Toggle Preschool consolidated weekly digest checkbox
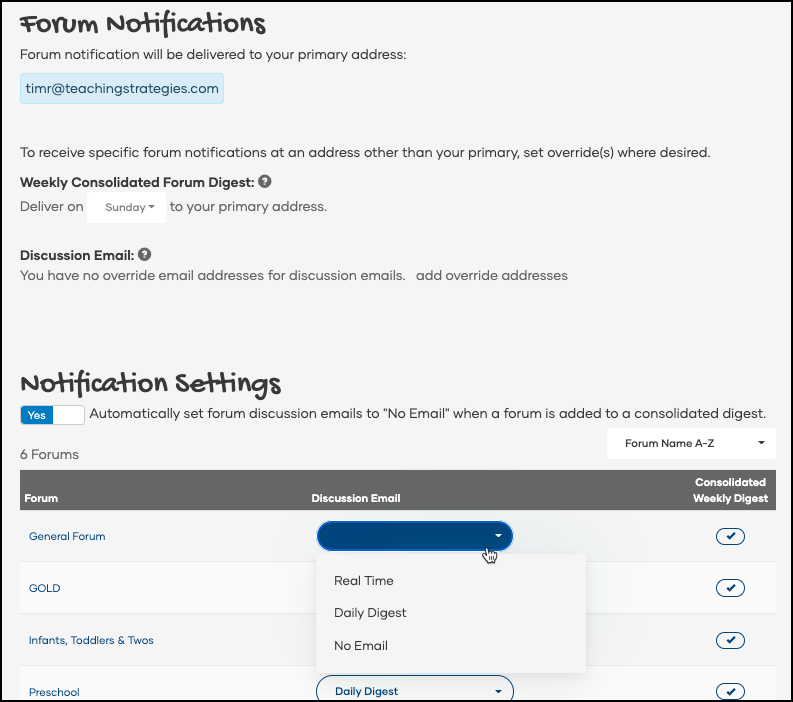 coord(730,691)
